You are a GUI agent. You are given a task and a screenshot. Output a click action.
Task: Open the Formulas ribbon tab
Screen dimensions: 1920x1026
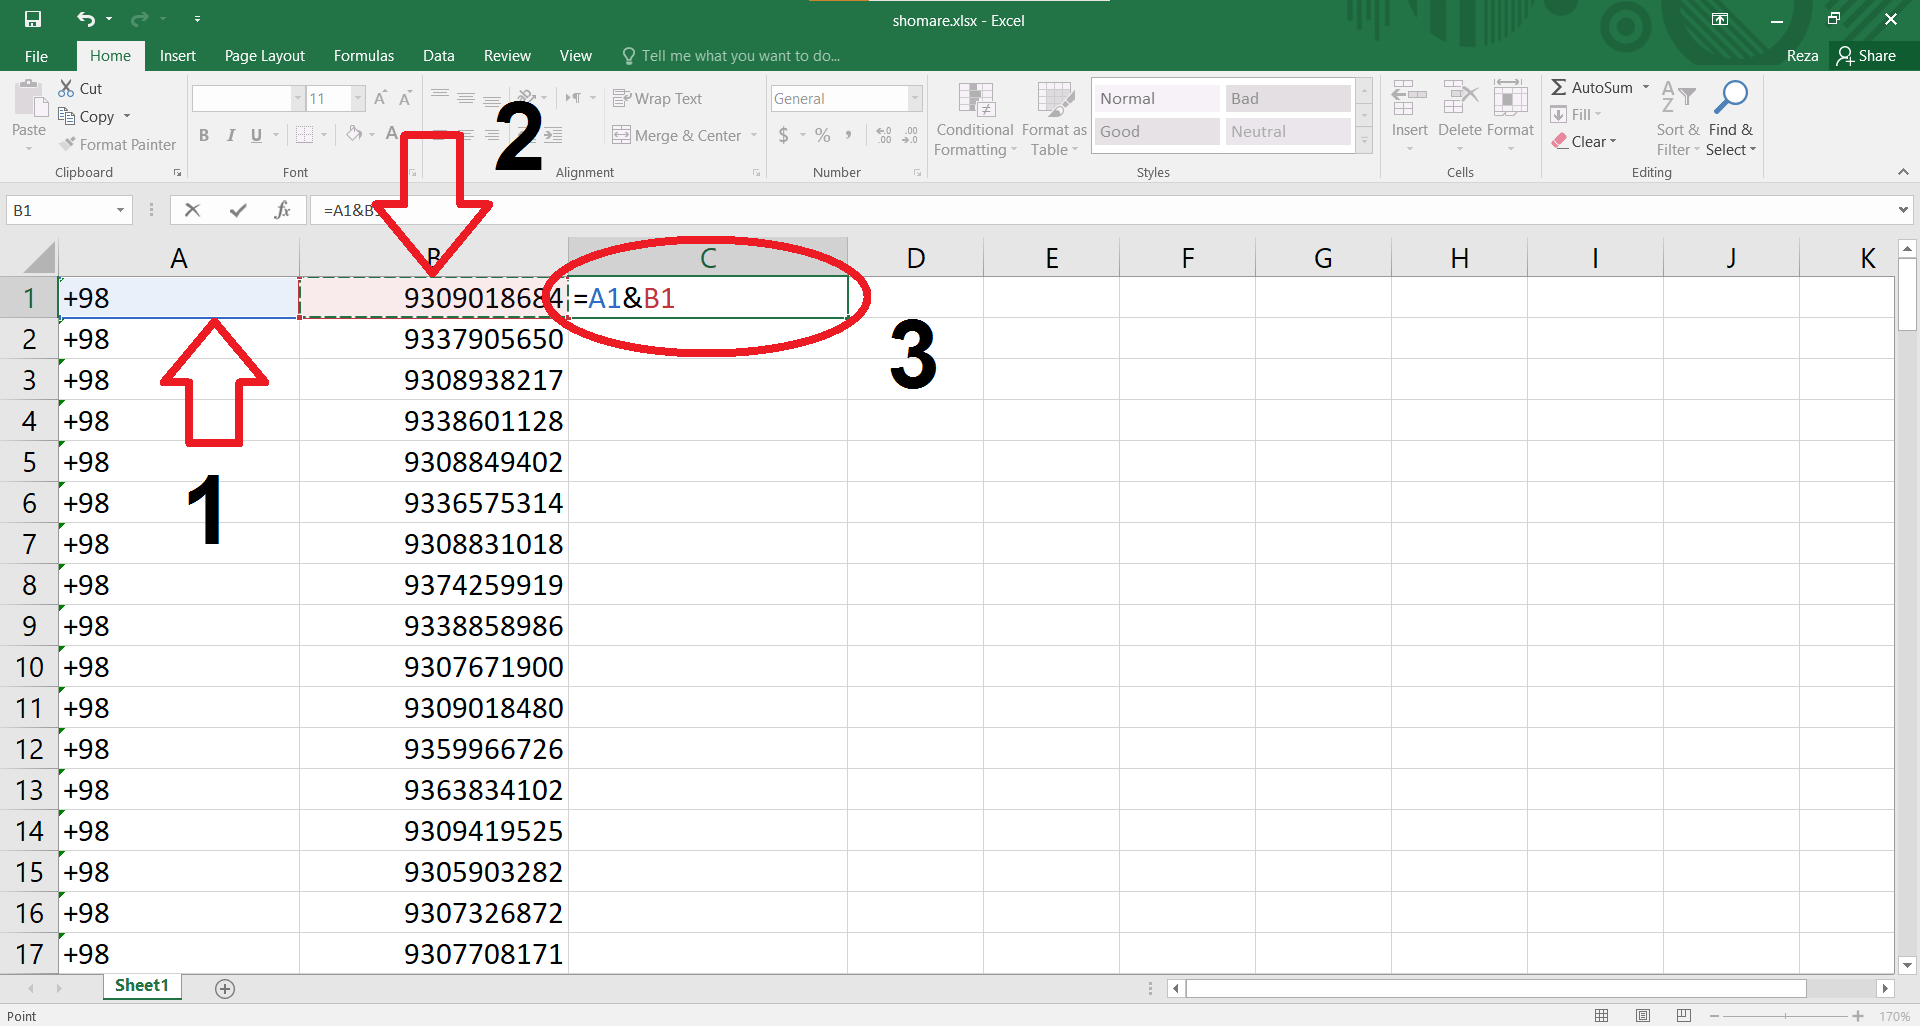(x=363, y=56)
